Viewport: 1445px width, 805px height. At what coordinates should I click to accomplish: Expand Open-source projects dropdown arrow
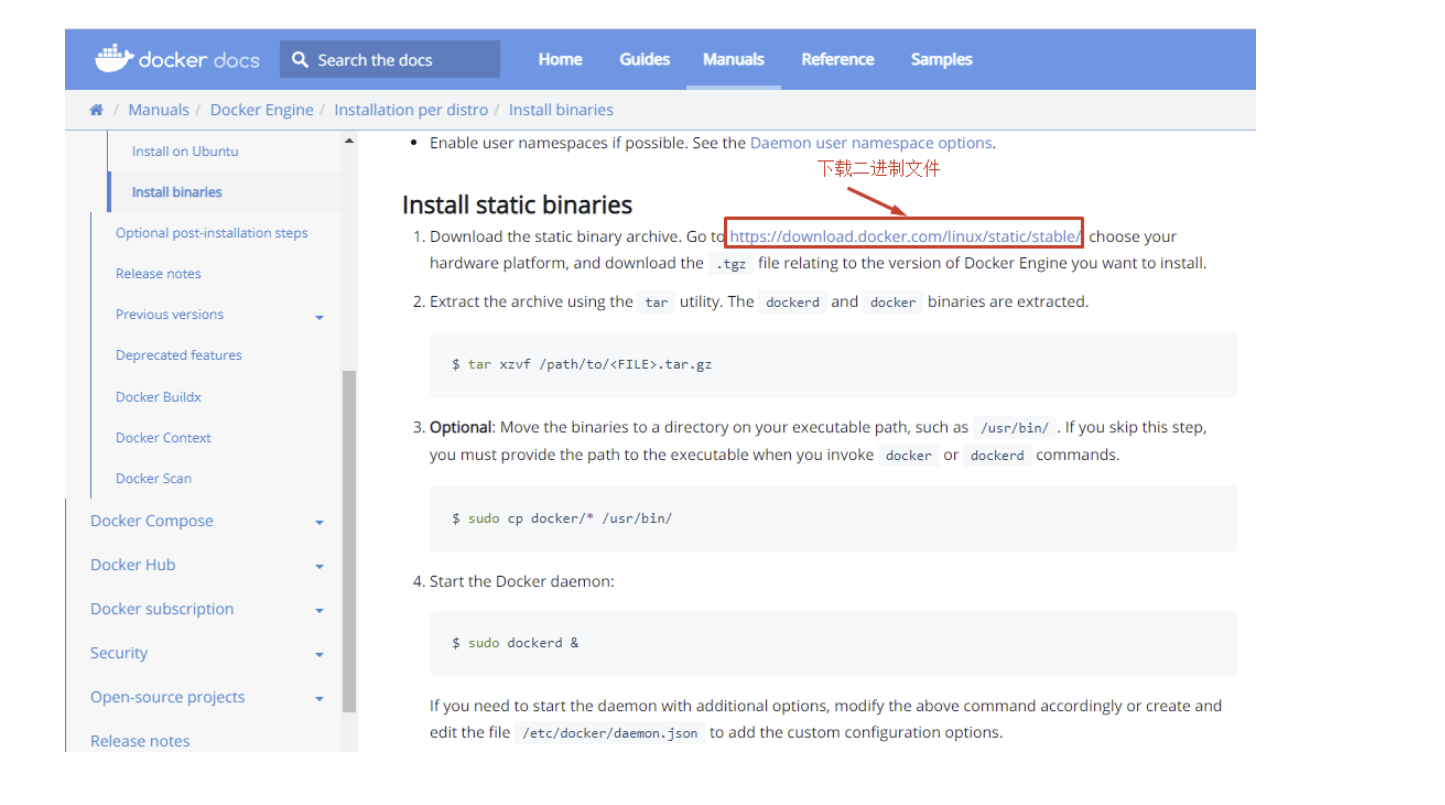click(x=319, y=698)
